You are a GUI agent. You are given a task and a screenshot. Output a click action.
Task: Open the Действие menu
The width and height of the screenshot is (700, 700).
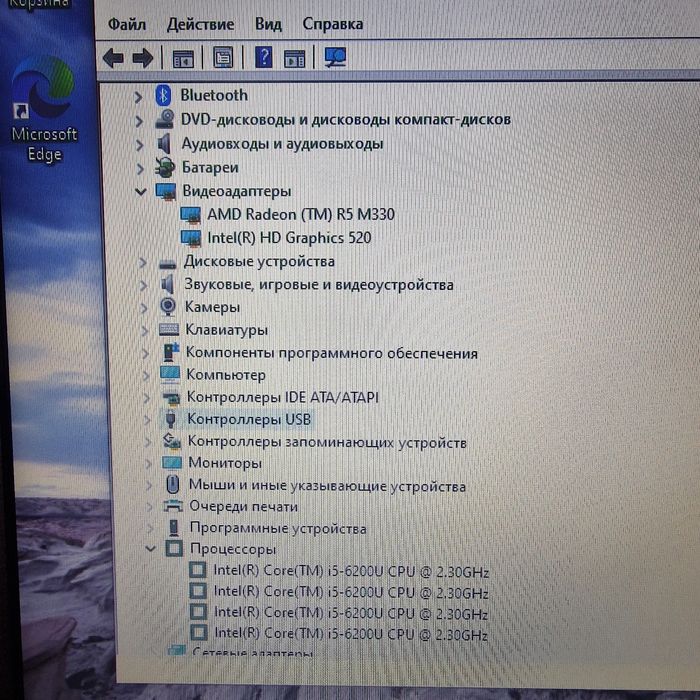(200, 24)
